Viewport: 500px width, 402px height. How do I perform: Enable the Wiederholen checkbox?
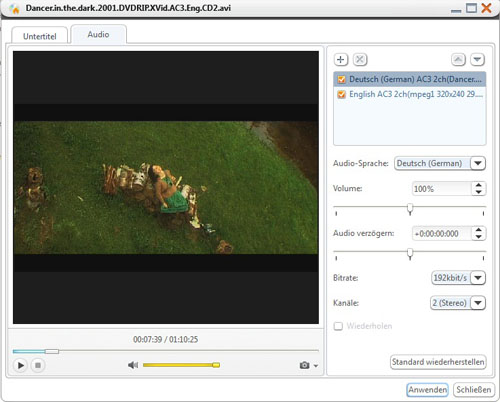tap(338, 326)
